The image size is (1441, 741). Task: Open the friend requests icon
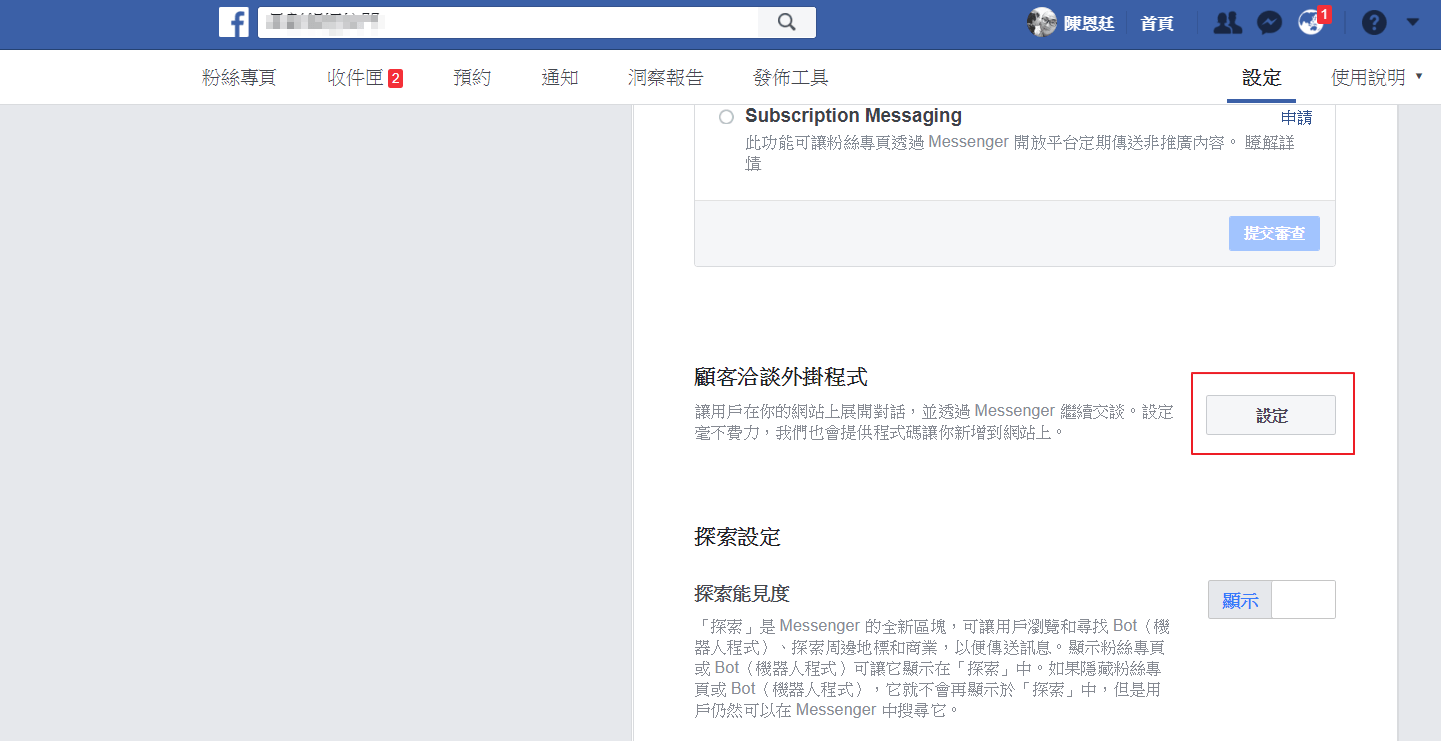pyautogui.click(x=1227, y=23)
